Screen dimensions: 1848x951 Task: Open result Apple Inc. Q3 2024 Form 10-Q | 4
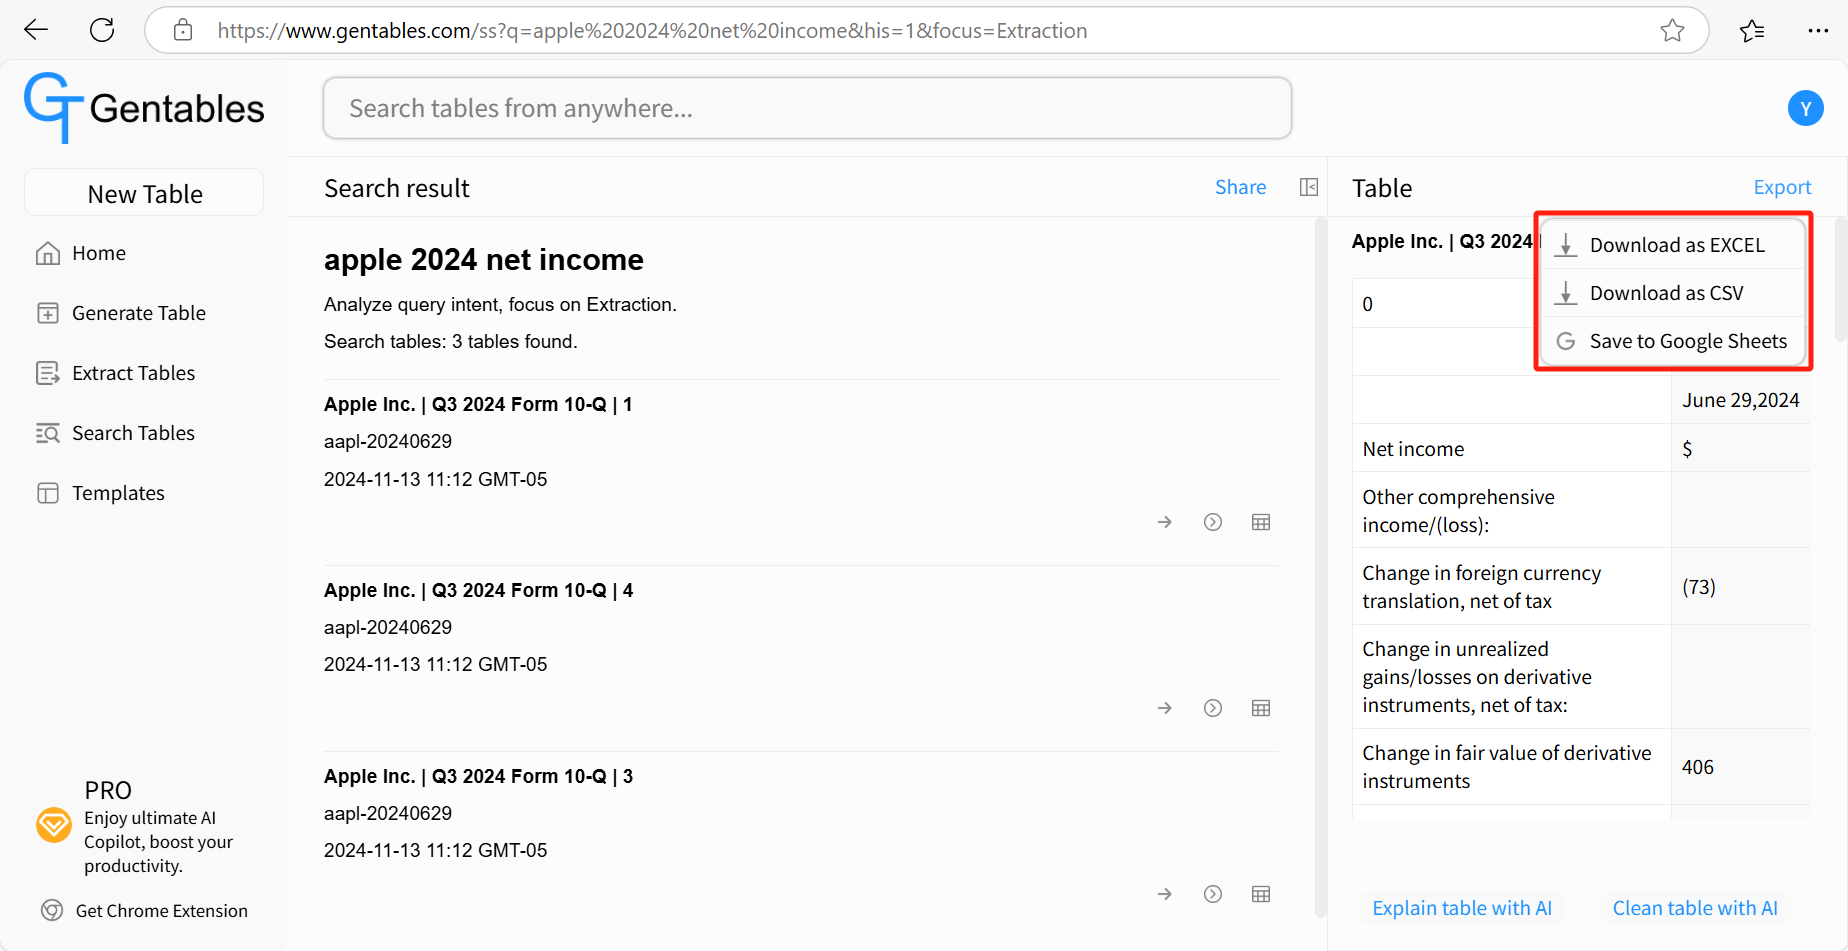click(x=478, y=590)
